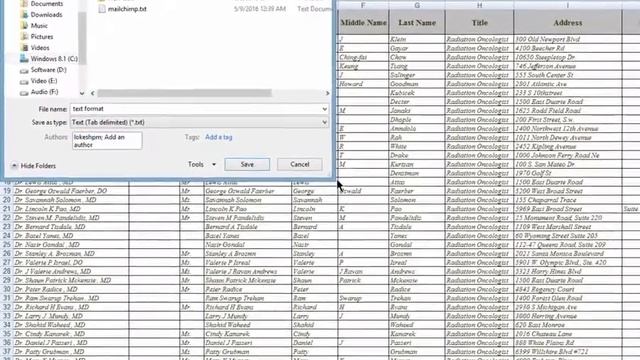The image size is (640, 360).
Task: Click the Save button in dialog
Action: pyautogui.click(x=247, y=164)
